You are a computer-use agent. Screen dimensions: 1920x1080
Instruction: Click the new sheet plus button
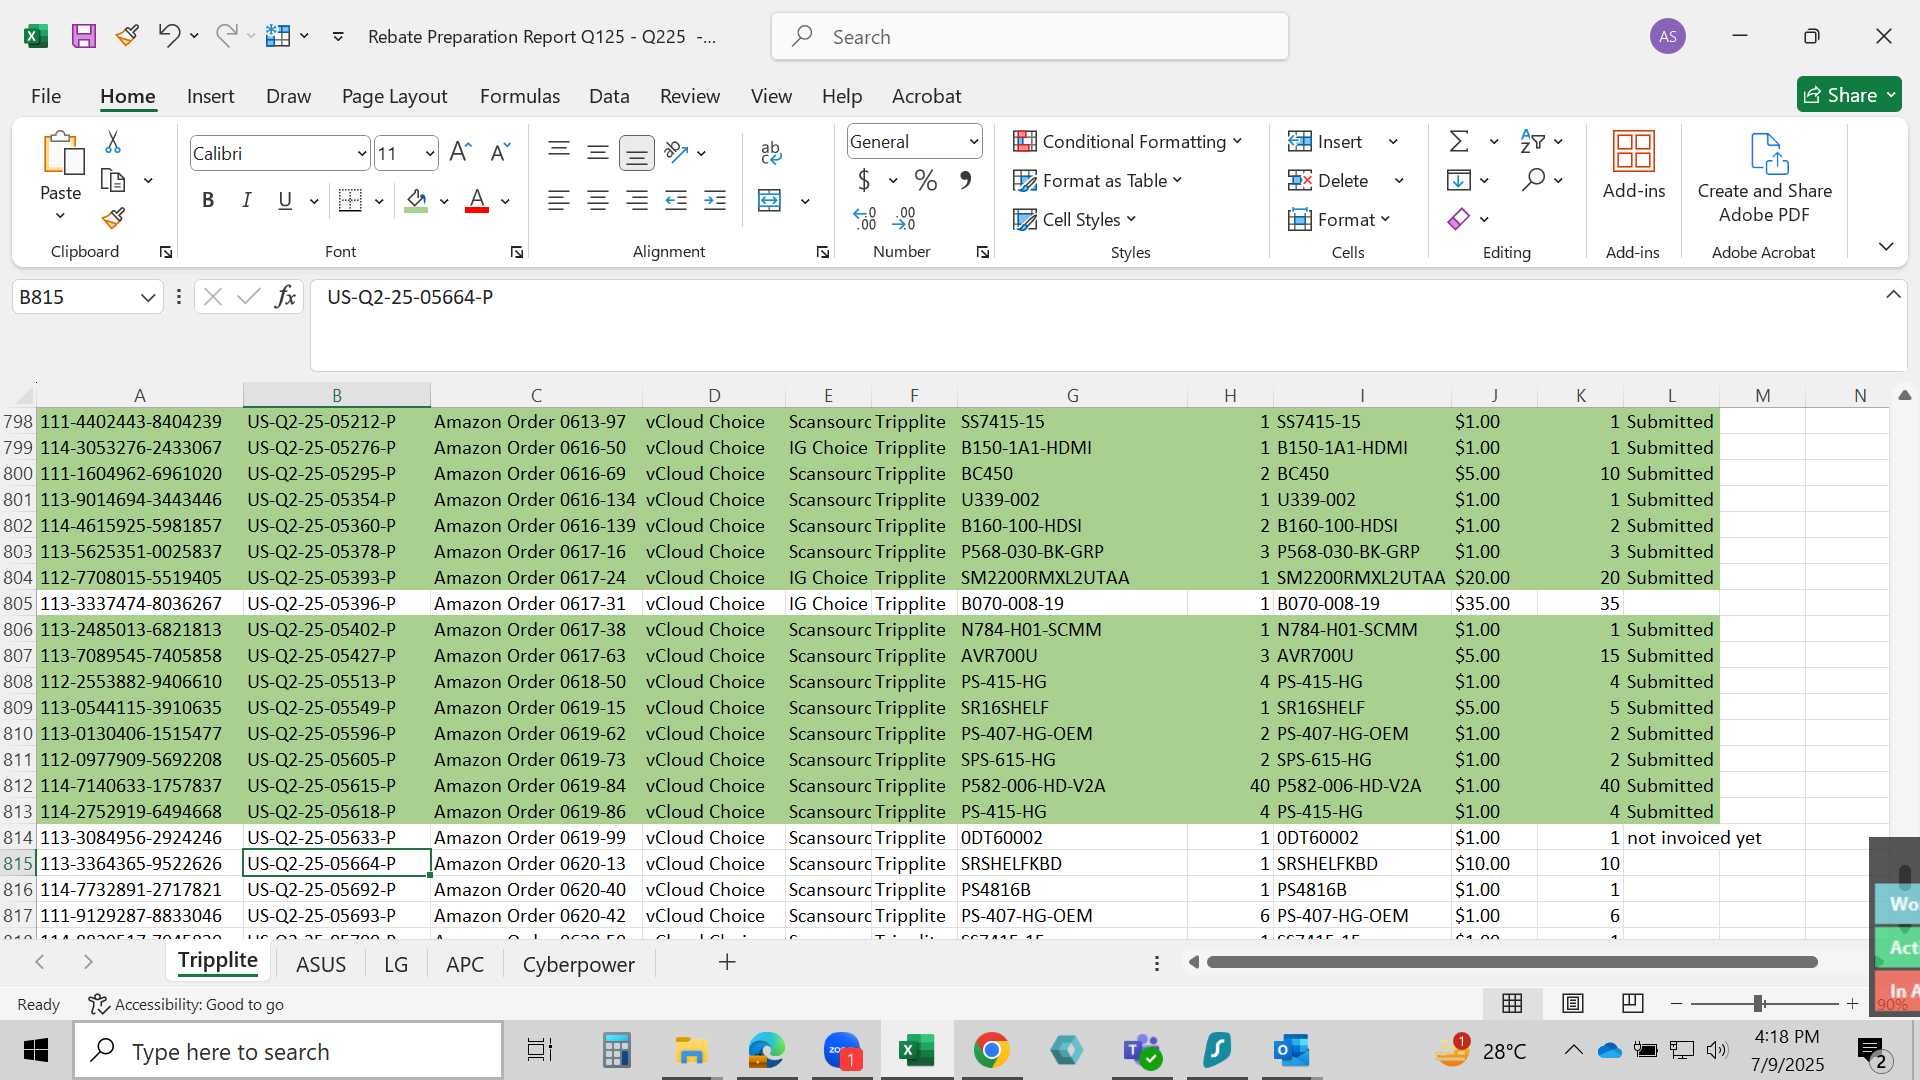[727, 962]
